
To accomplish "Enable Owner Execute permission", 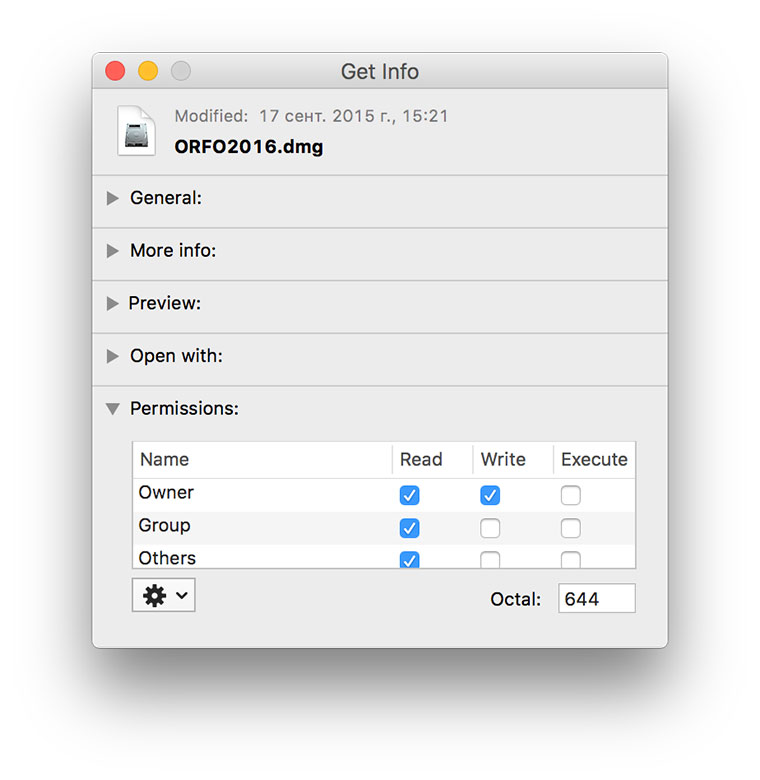I will (x=570, y=495).
